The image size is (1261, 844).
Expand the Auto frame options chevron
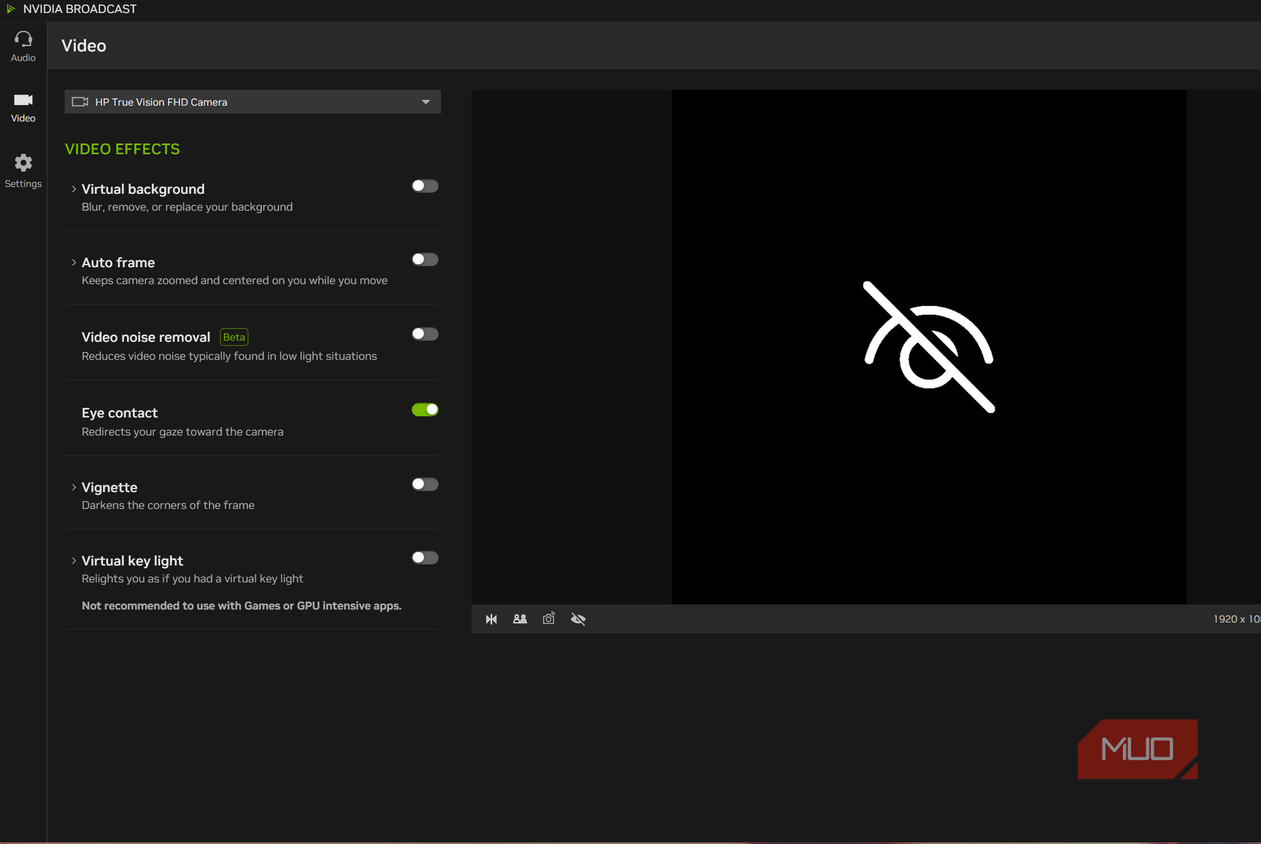coord(74,263)
